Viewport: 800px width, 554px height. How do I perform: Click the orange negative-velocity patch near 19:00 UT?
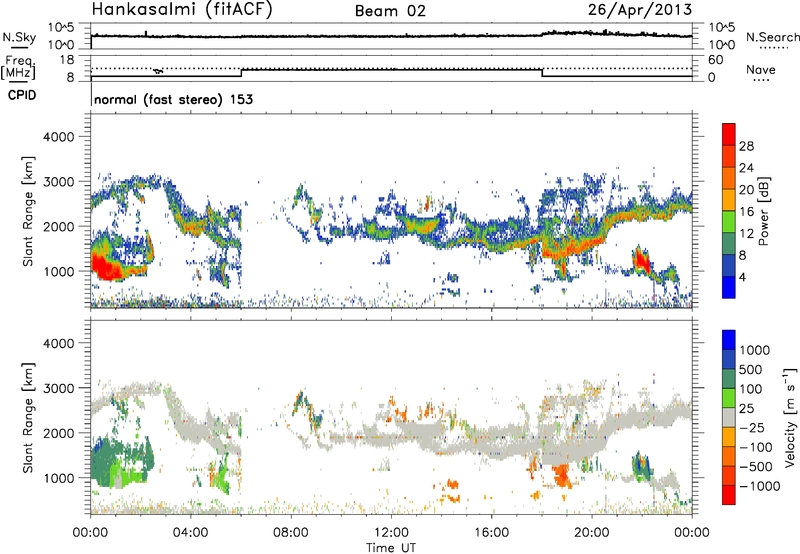562,475
